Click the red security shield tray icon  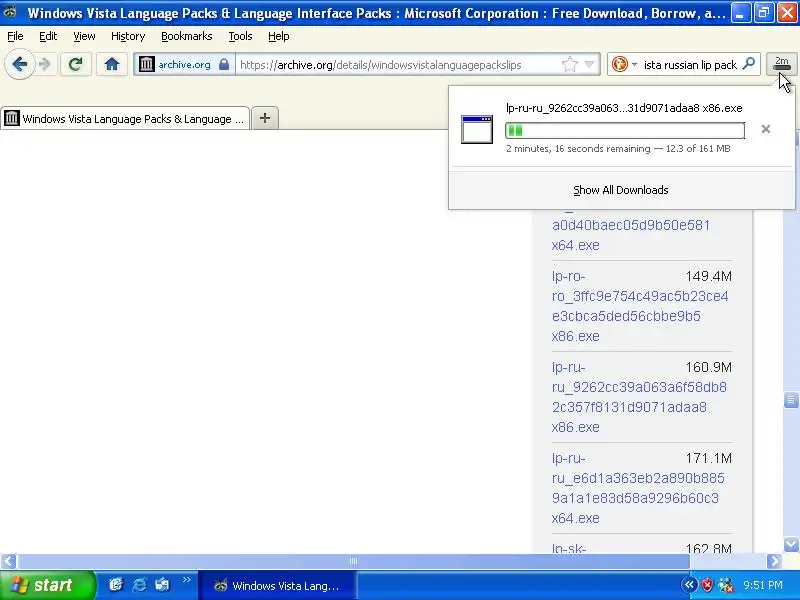pos(707,585)
